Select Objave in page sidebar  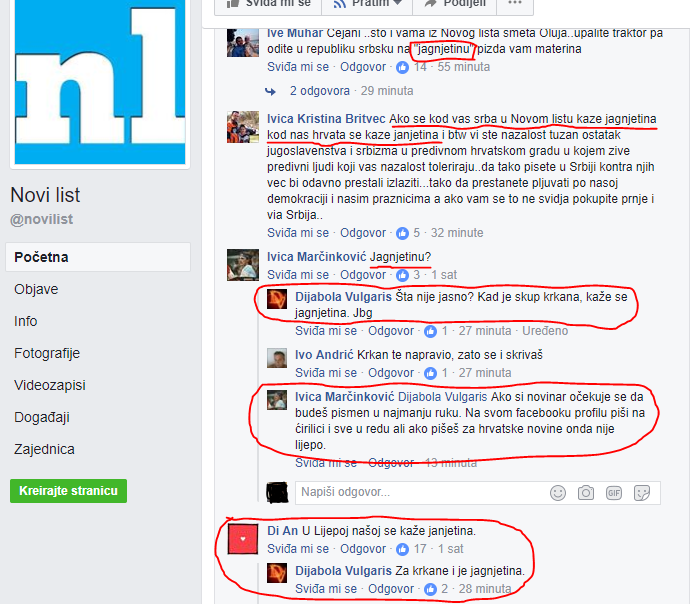pyautogui.click(x=36, y=289)
